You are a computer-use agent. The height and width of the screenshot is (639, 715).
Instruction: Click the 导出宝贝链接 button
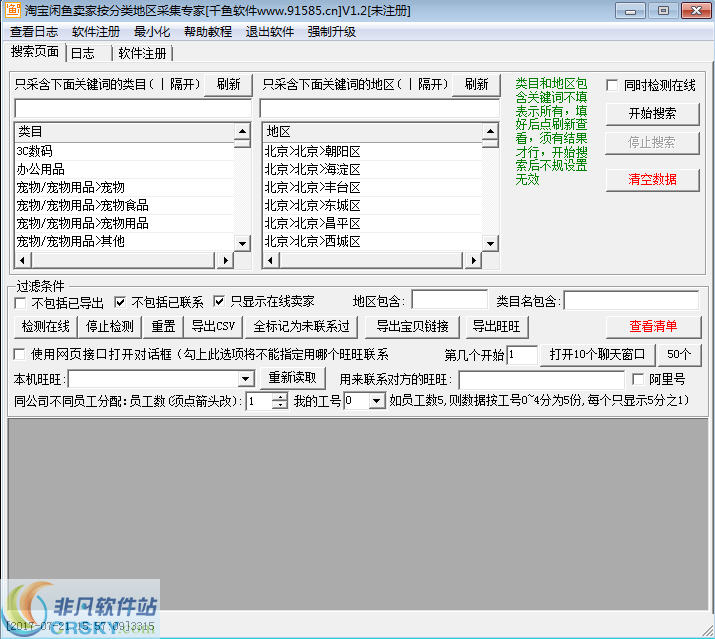(412, 327)
